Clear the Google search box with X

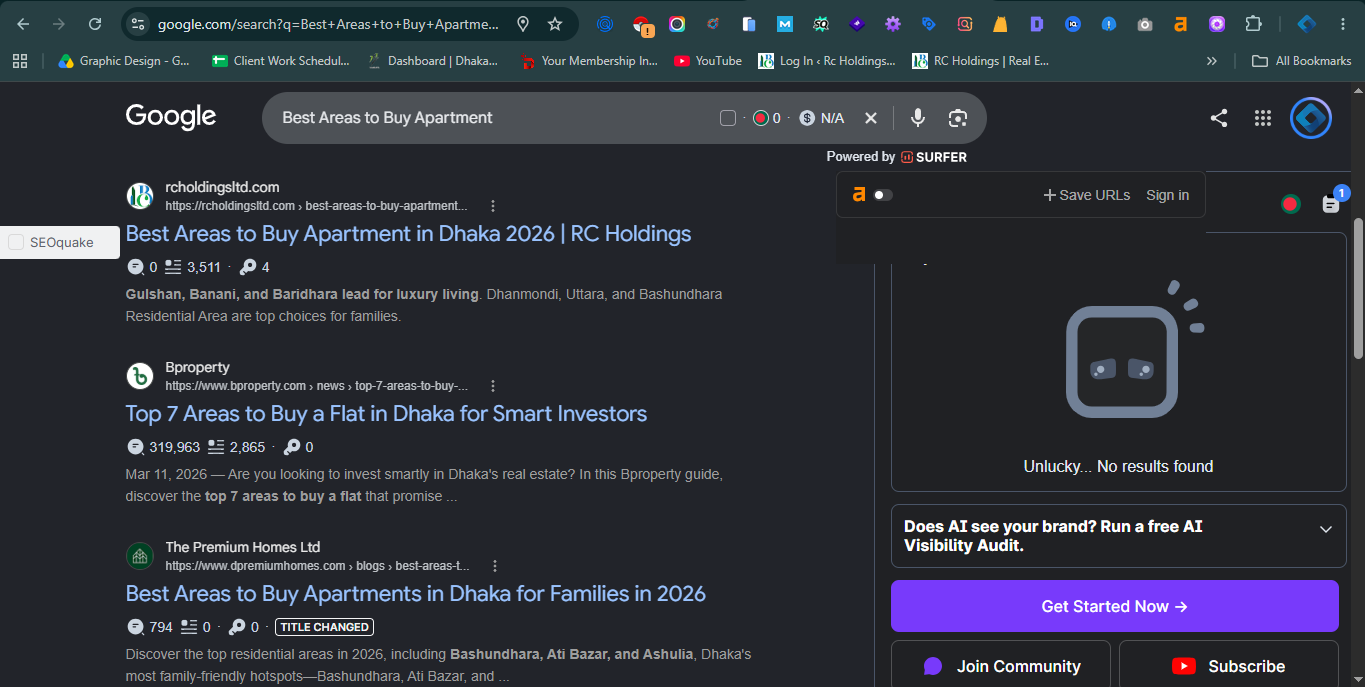[x=871, y=118]
